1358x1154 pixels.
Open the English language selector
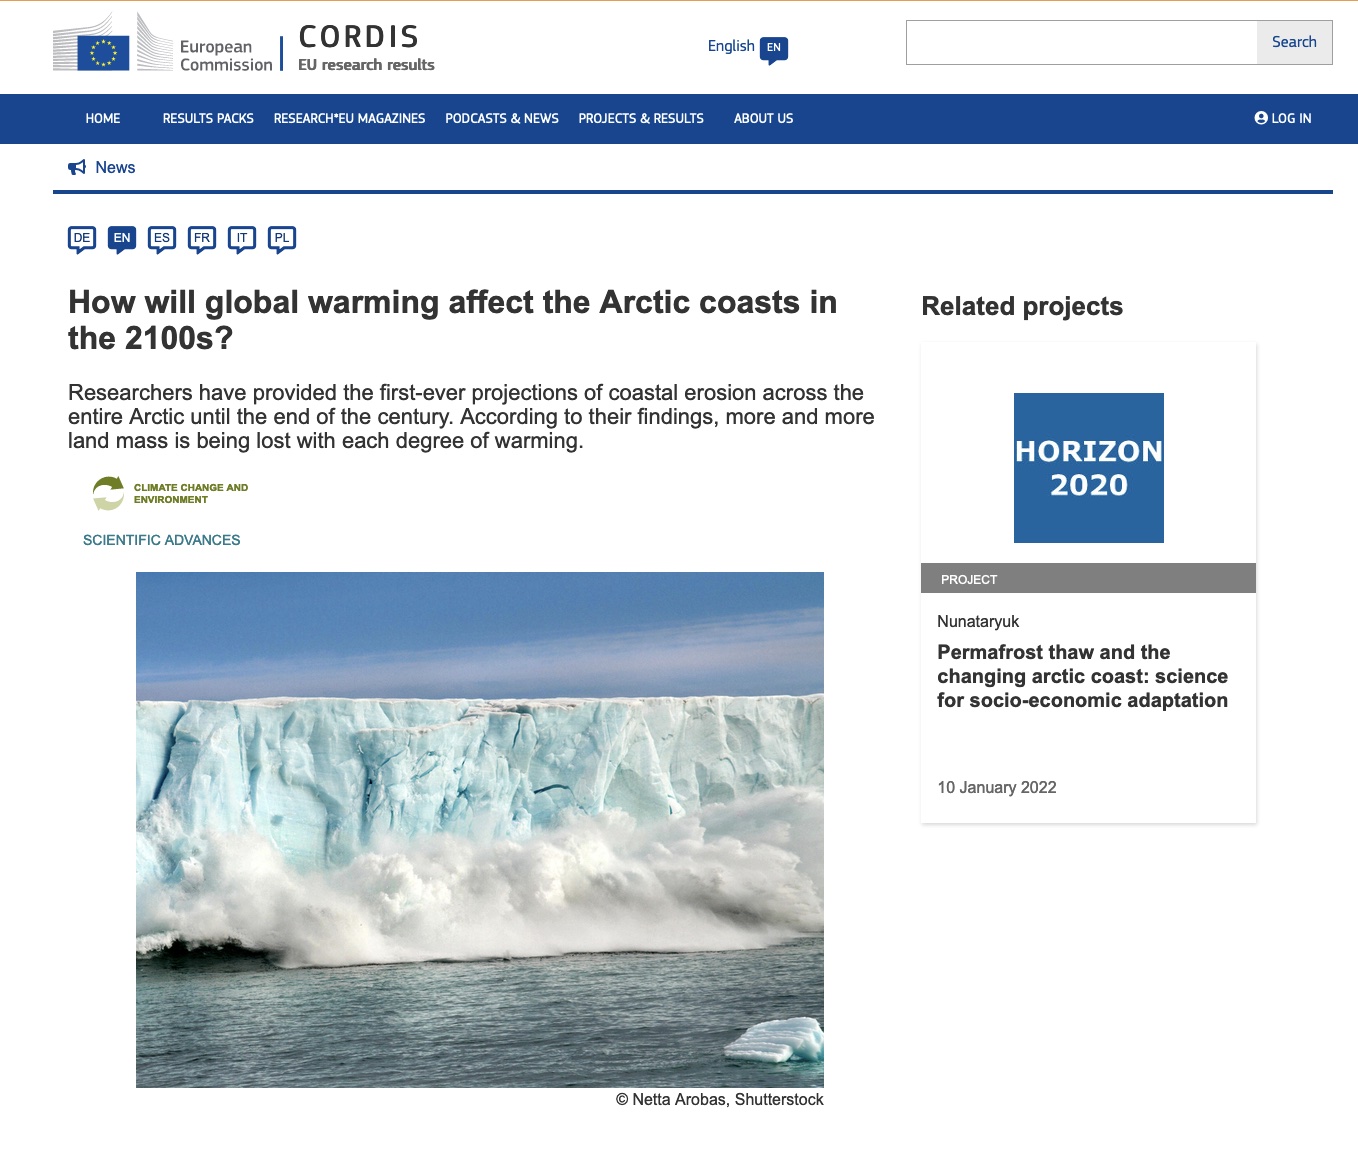point(731,46)
